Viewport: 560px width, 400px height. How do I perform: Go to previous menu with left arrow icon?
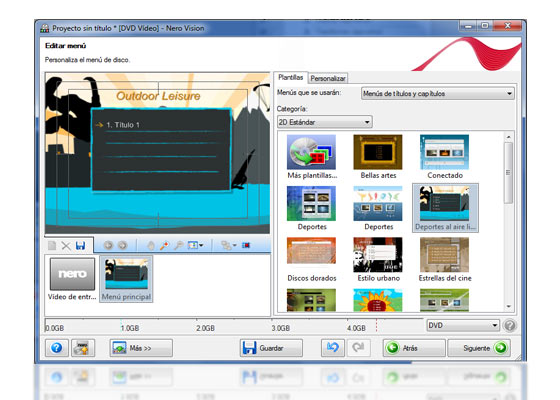[108, 245]
